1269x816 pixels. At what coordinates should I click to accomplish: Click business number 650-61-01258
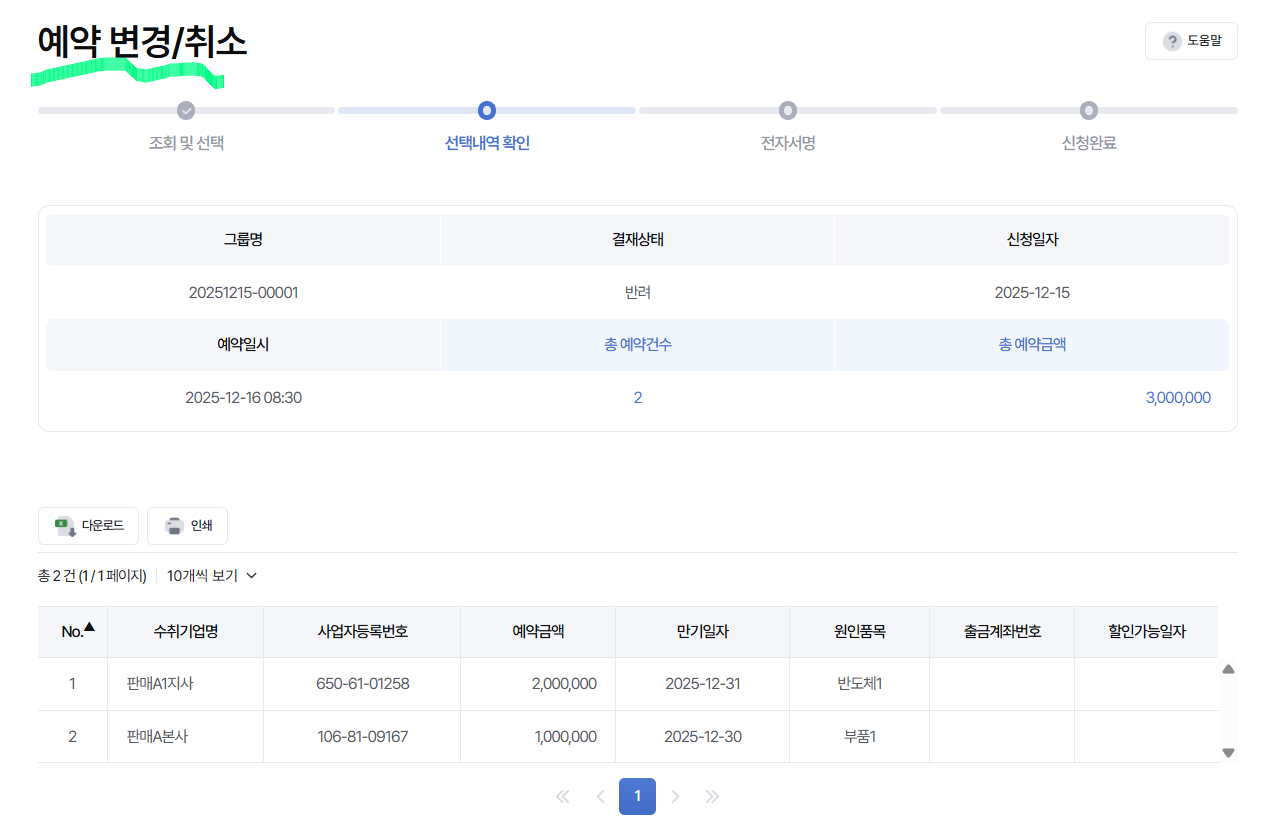click(362, 684)
